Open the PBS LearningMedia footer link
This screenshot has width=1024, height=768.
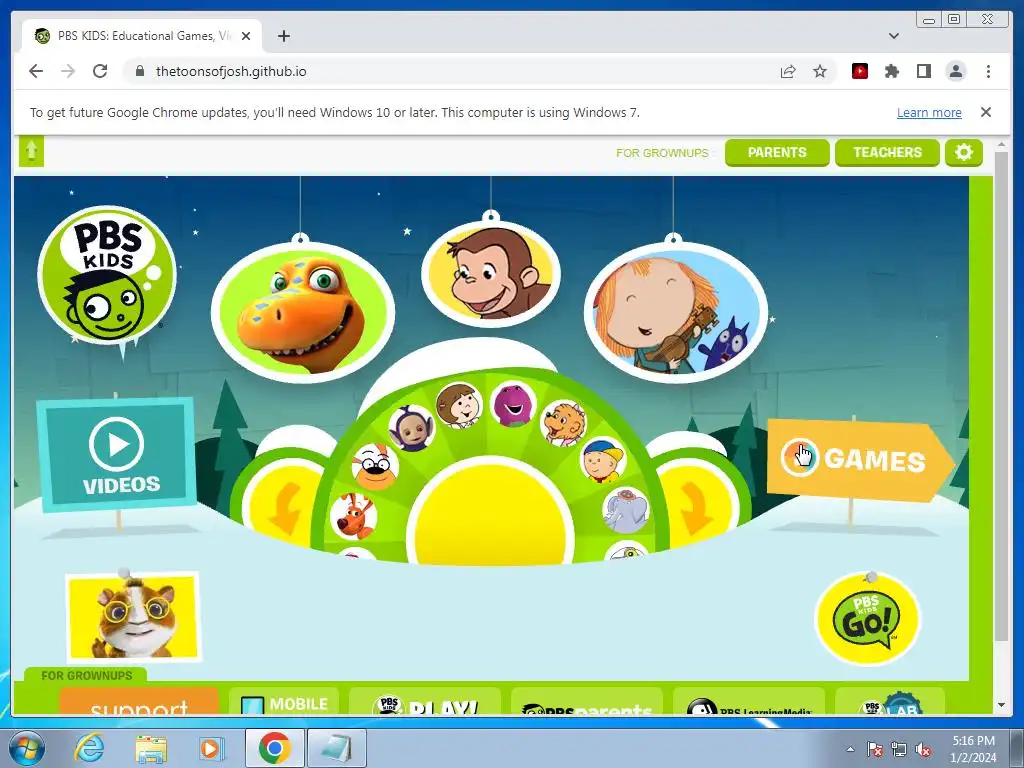point(748,702)
